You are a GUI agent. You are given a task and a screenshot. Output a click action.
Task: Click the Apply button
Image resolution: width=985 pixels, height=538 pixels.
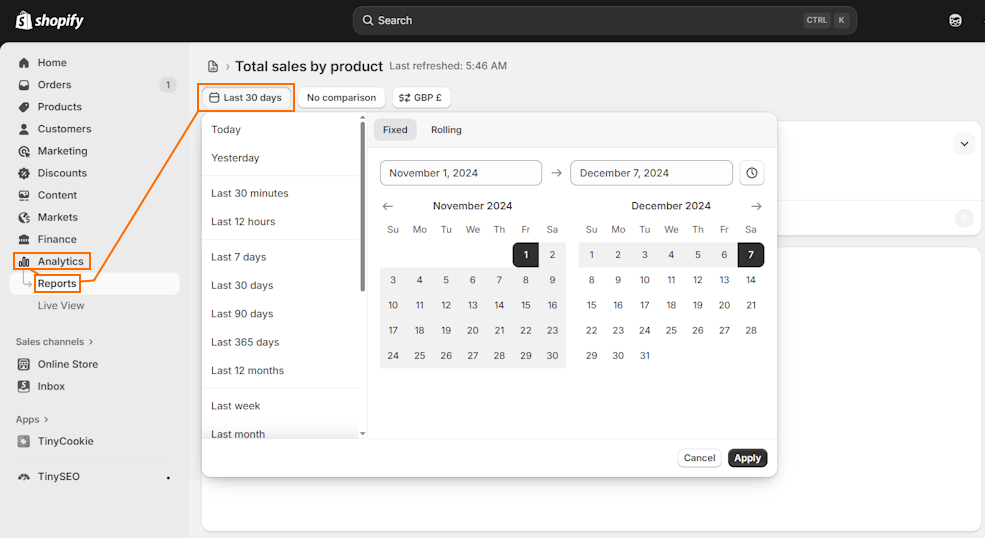[x=748, y=458]
